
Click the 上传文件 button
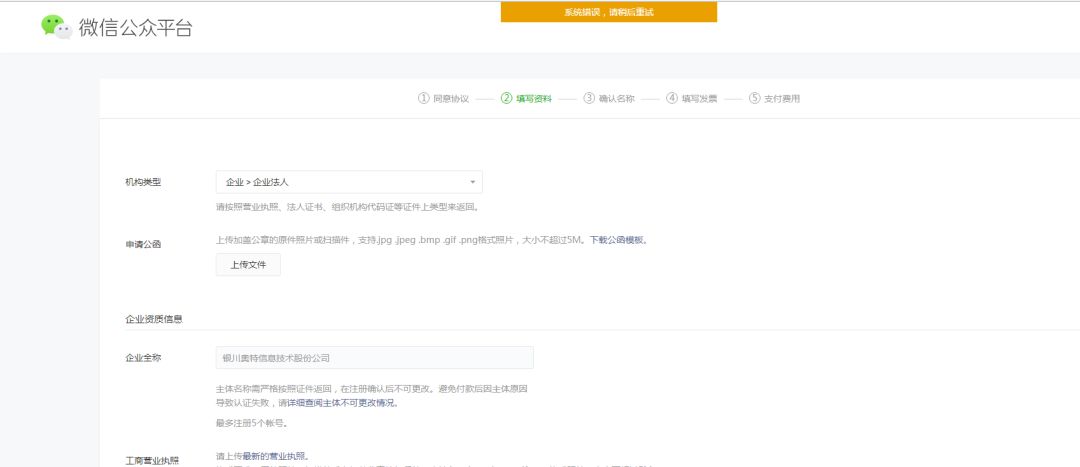click(x=248, y=264)
